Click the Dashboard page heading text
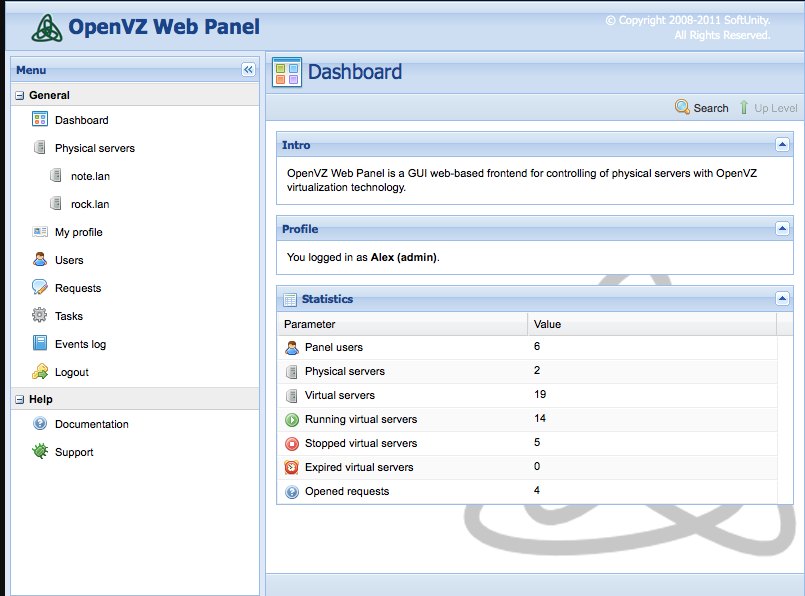This screenshot has height=596, width=805. point(355,72)
